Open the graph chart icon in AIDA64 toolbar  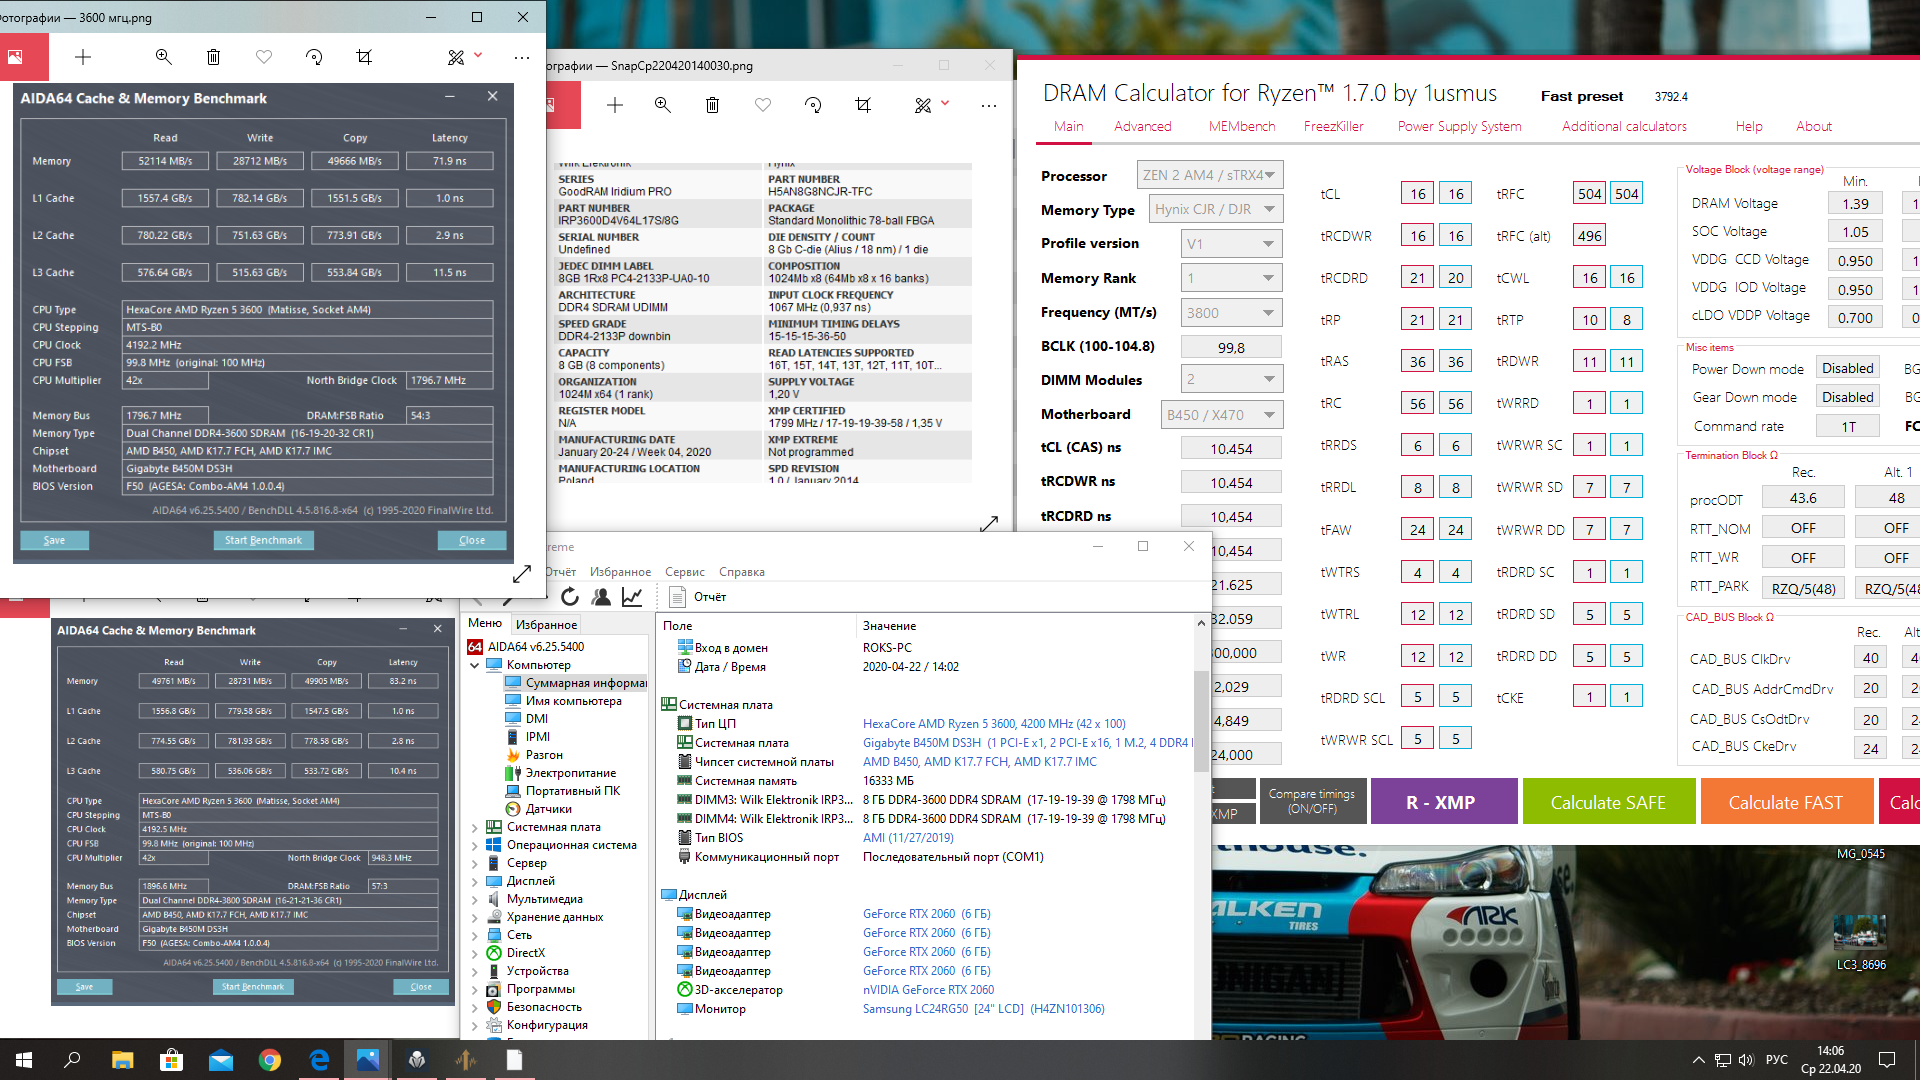point(632,597)
